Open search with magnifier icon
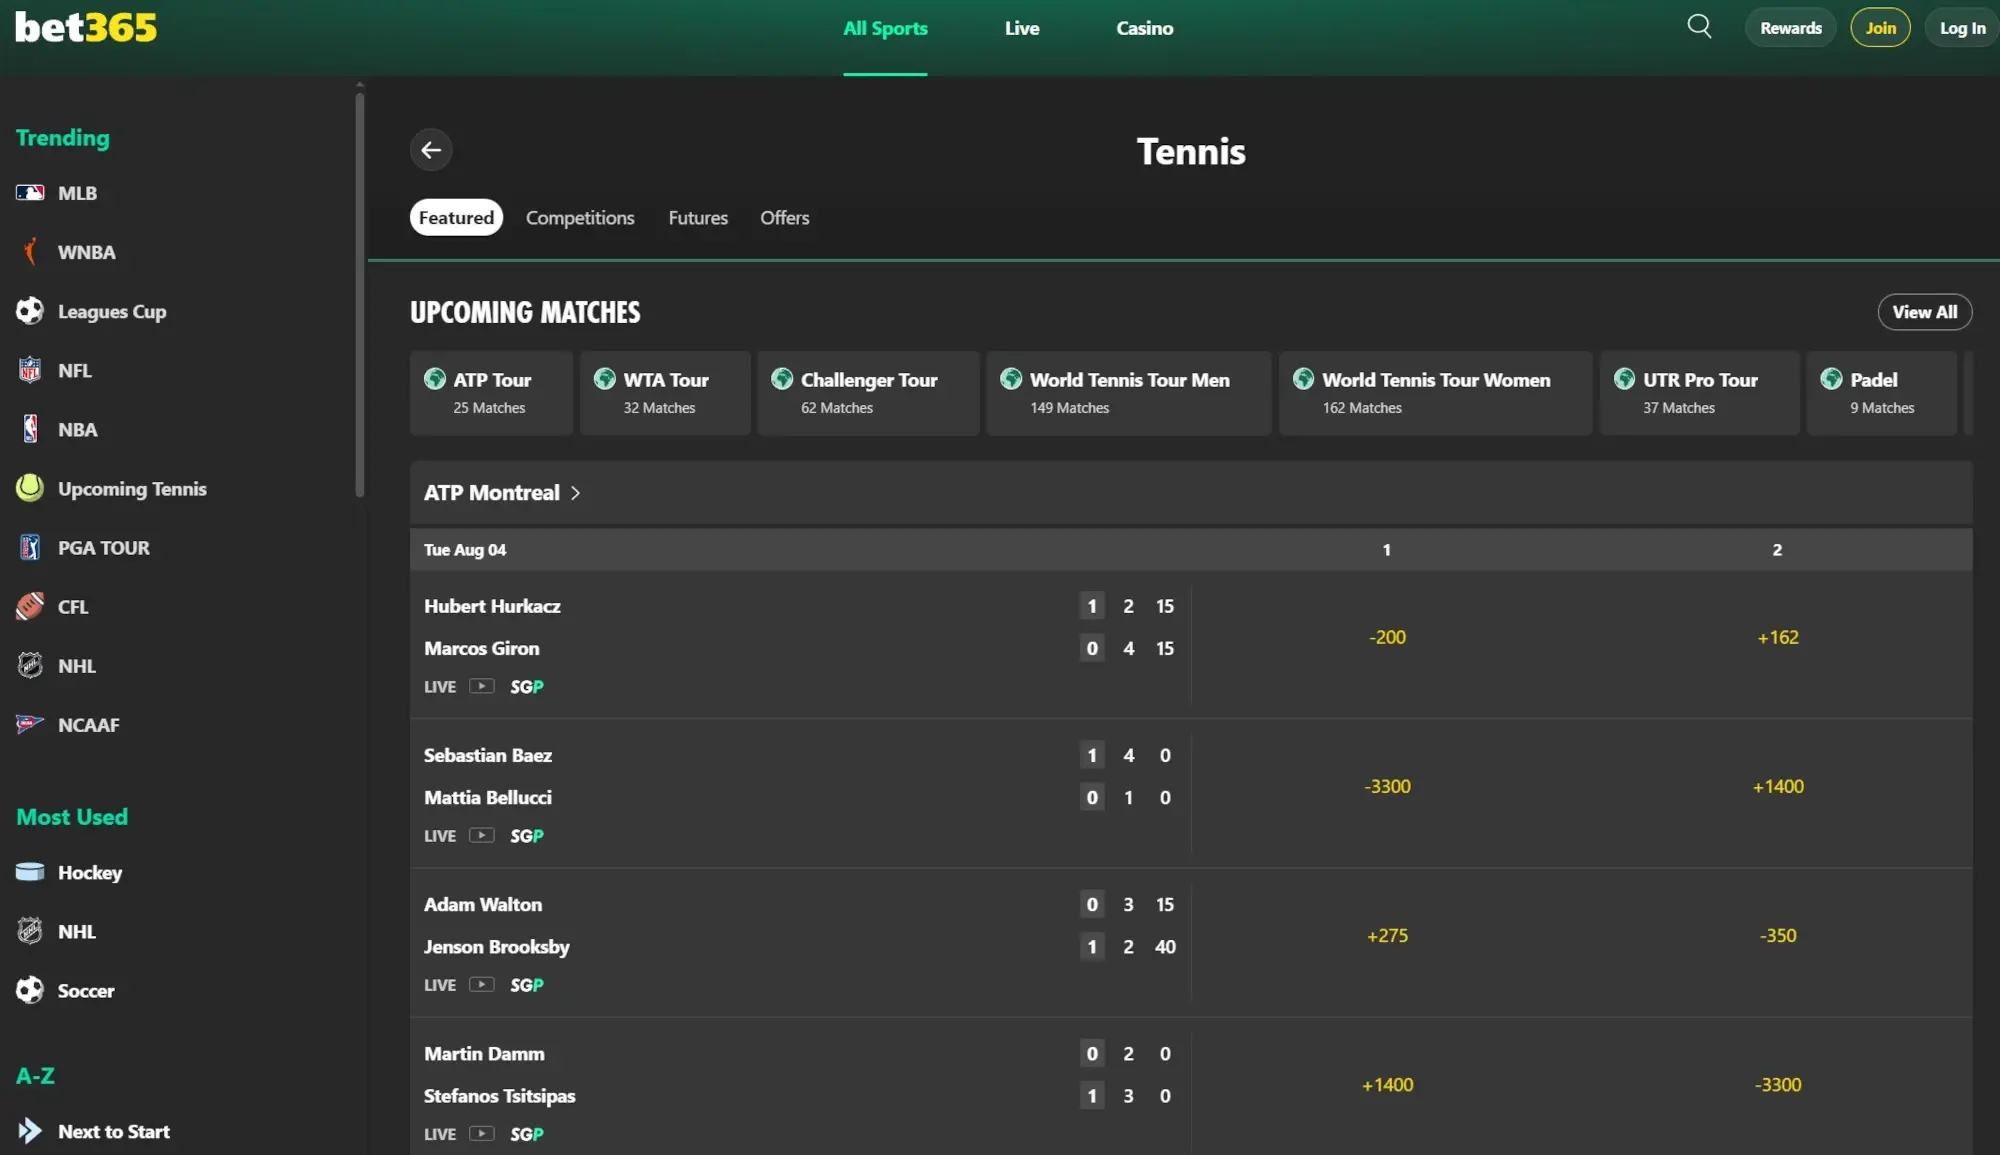Image resolution: width=2000 pixels, height=1155 pixels. [1699, 27]
